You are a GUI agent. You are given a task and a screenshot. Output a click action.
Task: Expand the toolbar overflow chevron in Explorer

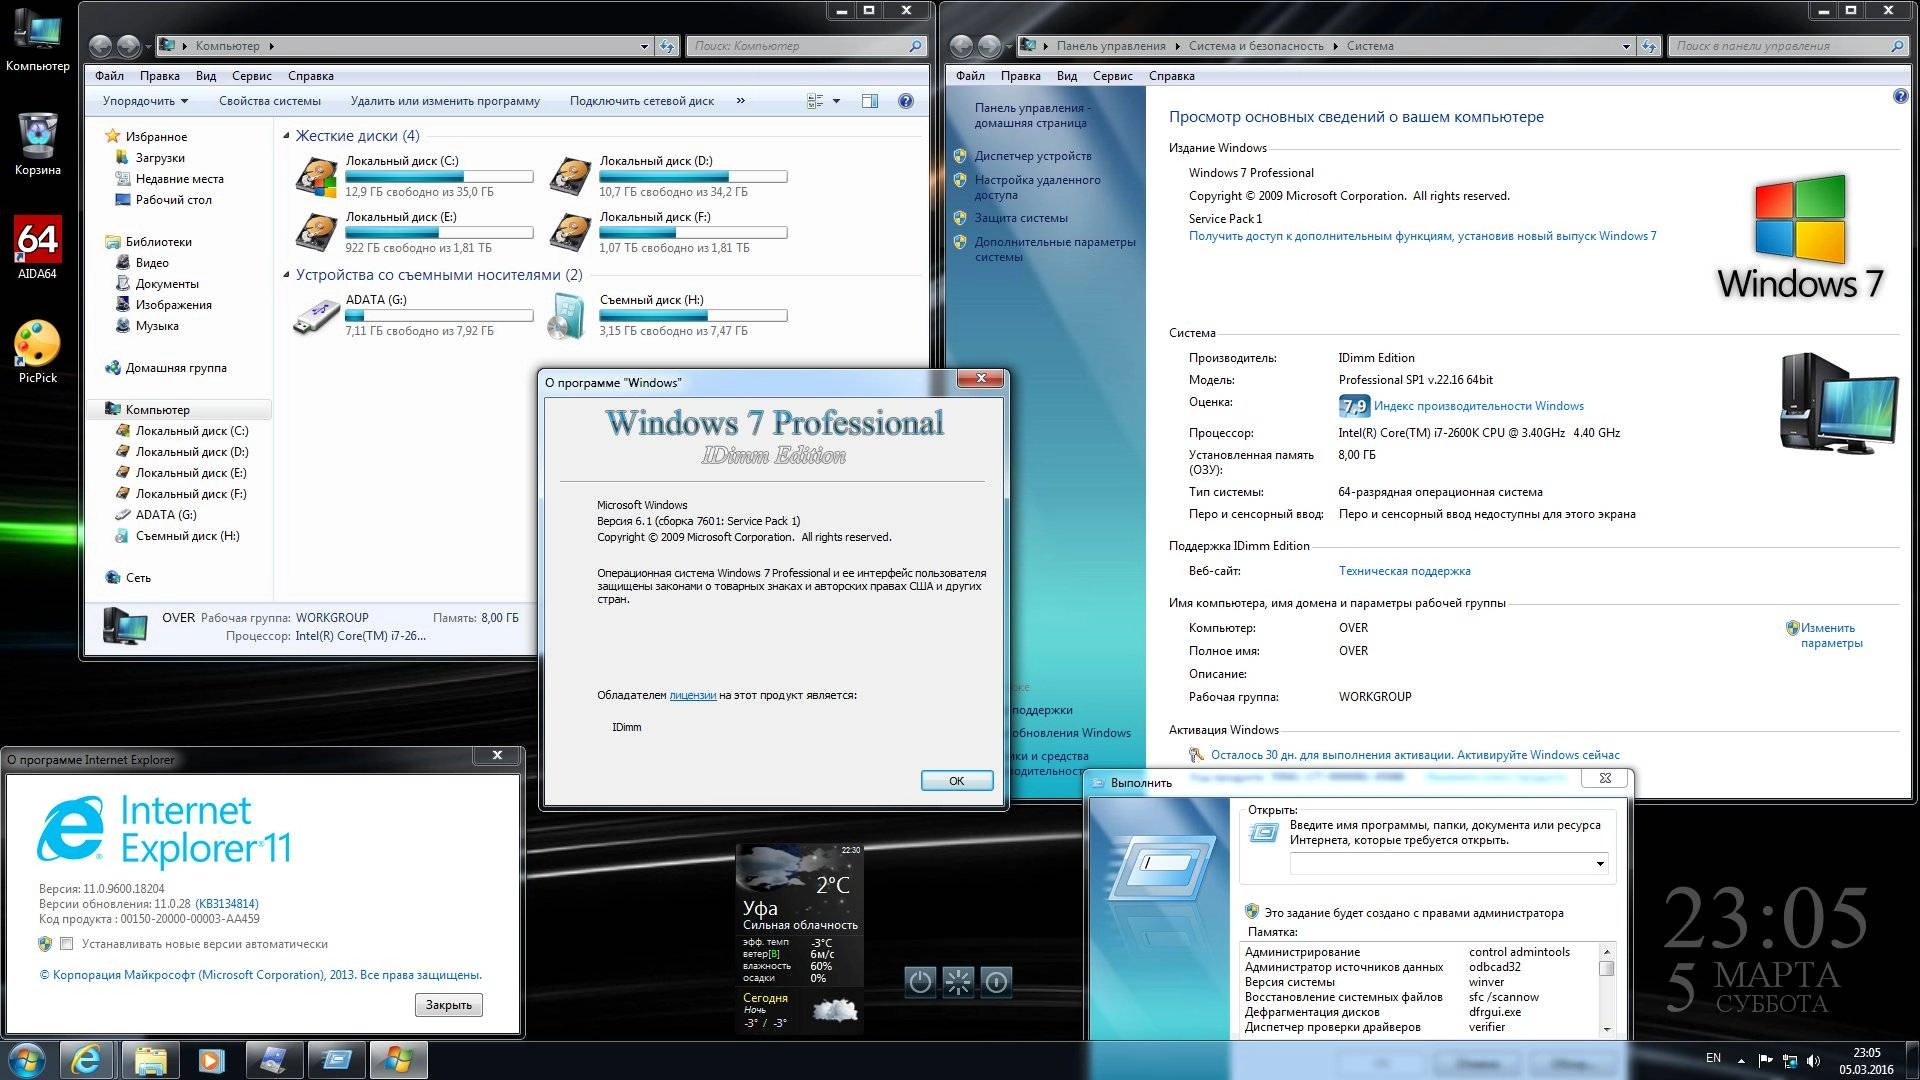pyautogui.click(x=741, y=100)
